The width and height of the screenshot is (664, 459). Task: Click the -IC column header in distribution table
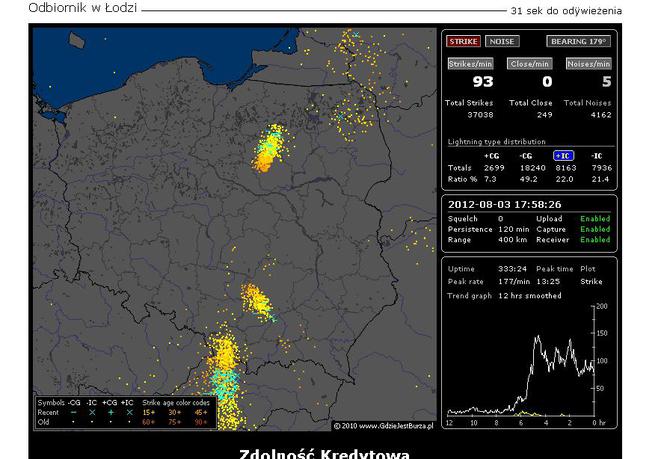tap(597, 156)
